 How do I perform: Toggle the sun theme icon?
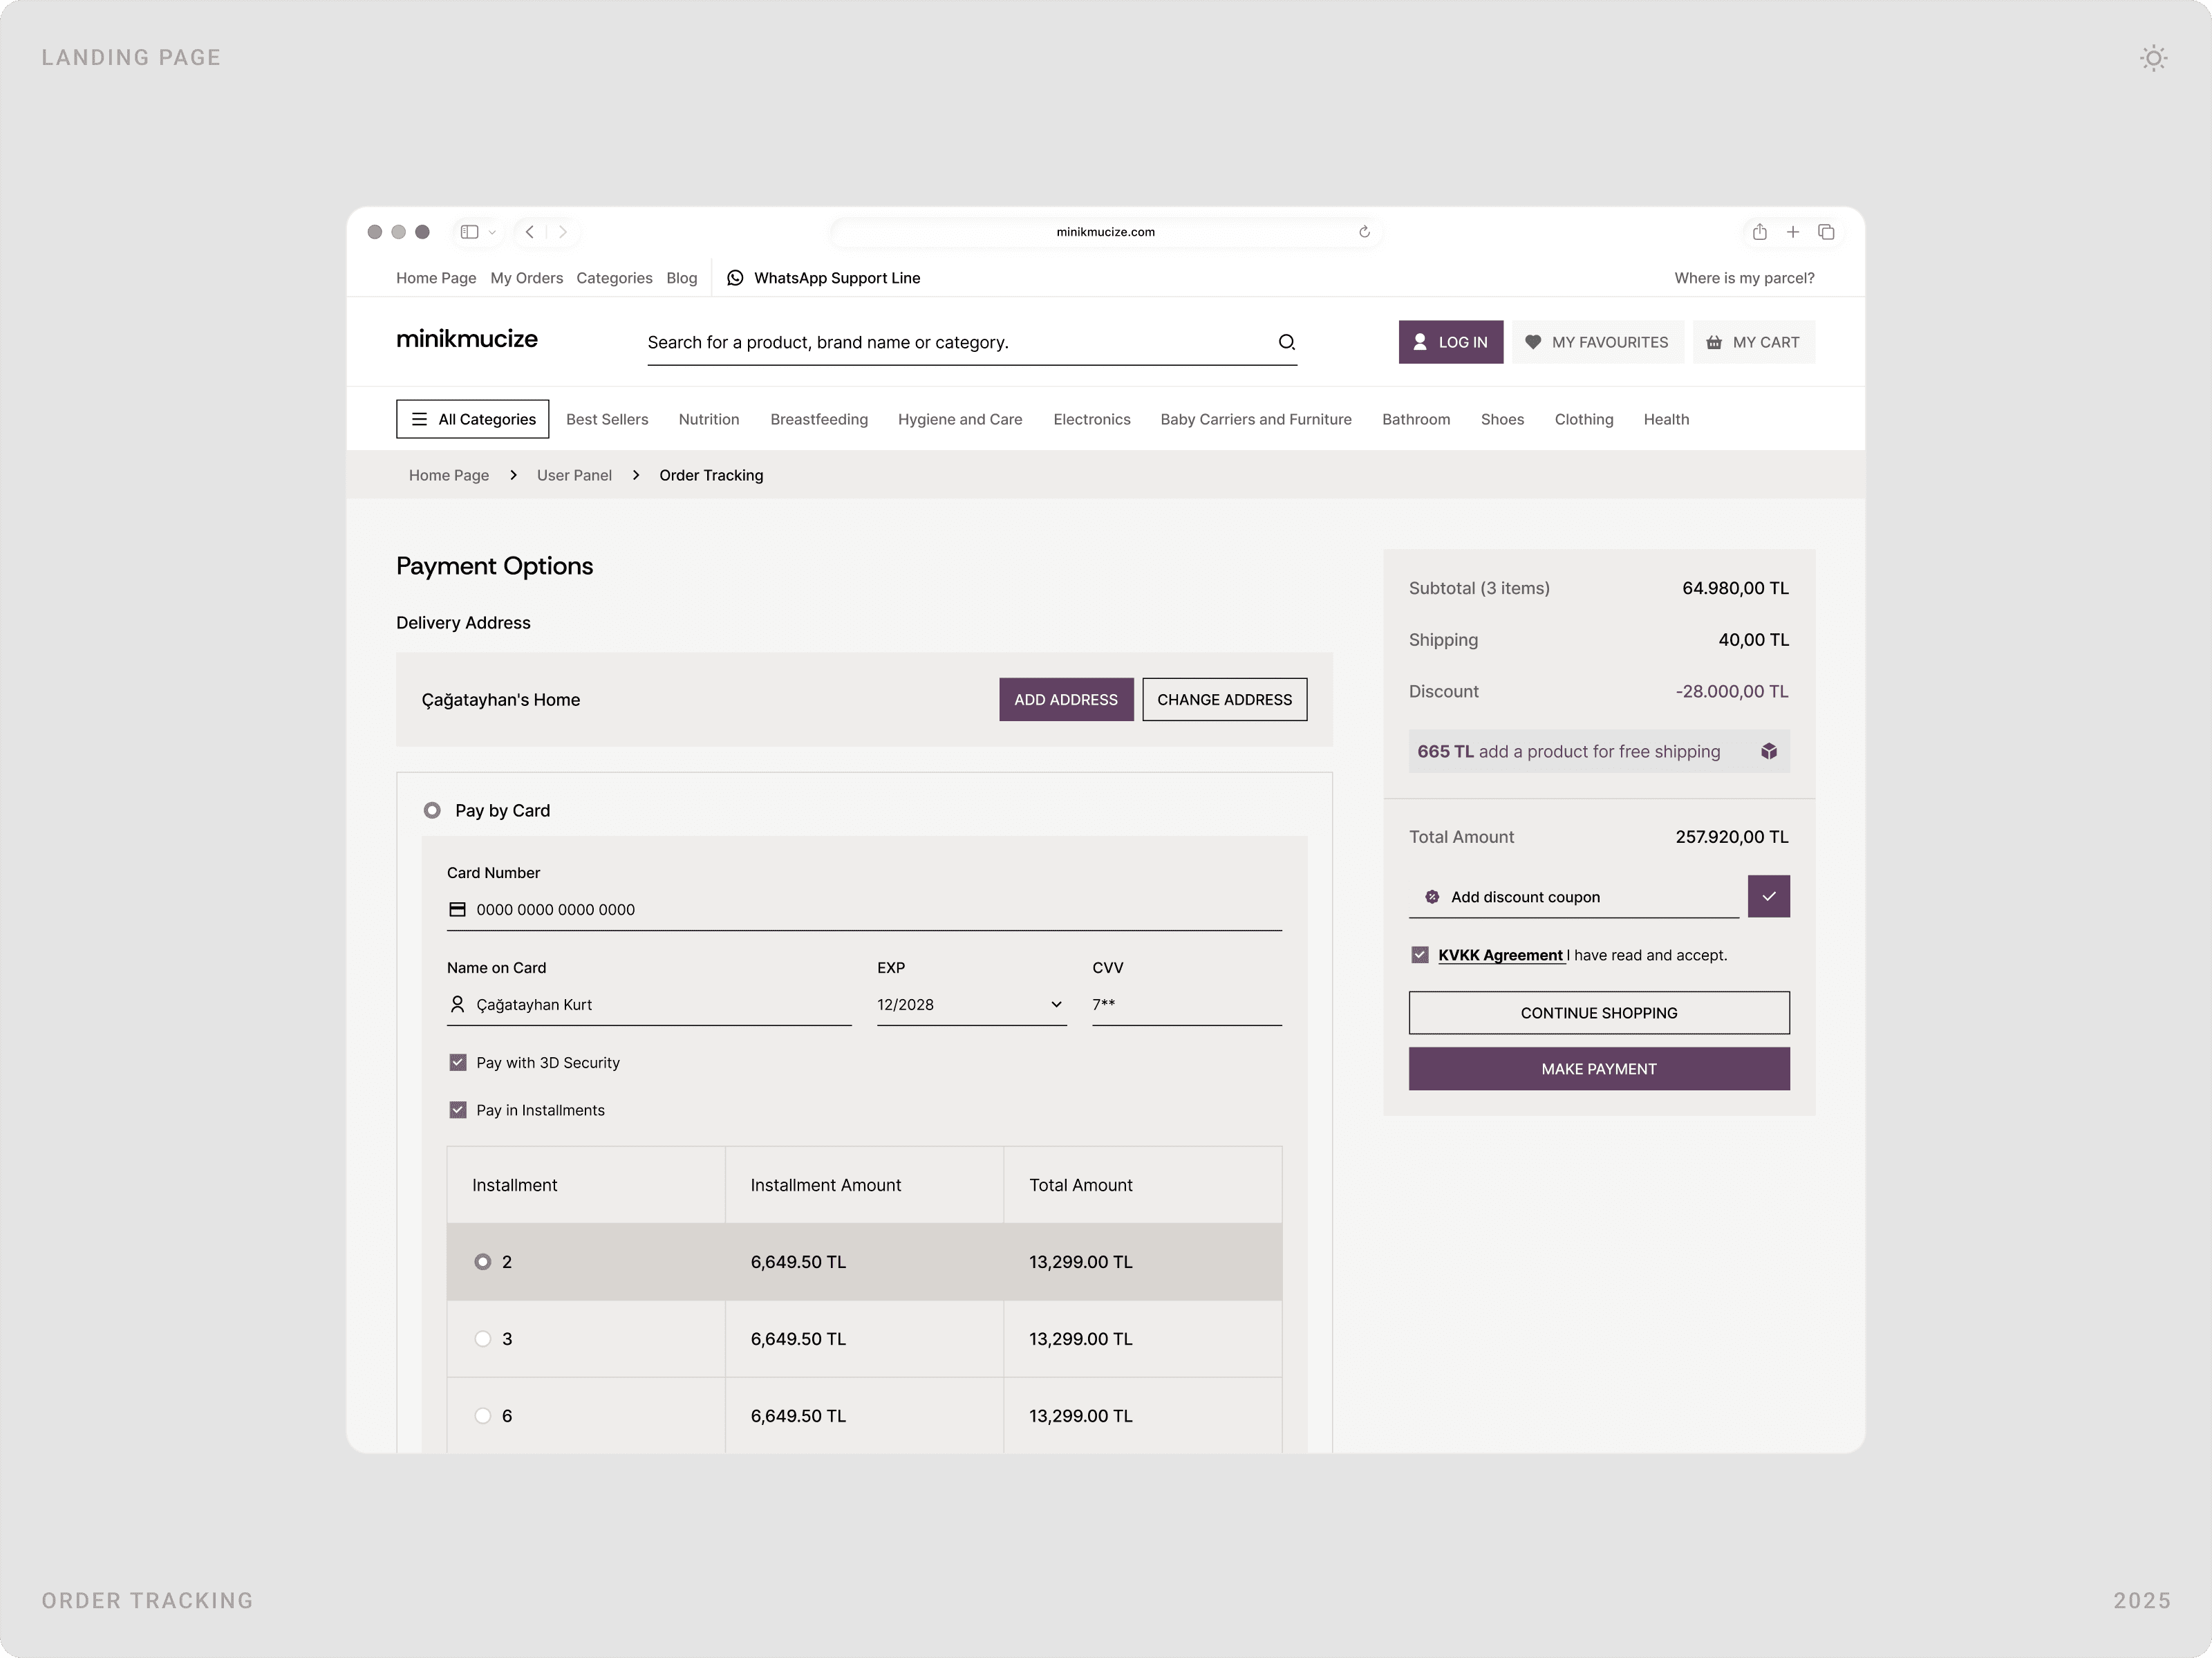click(x=2153, y=58)
